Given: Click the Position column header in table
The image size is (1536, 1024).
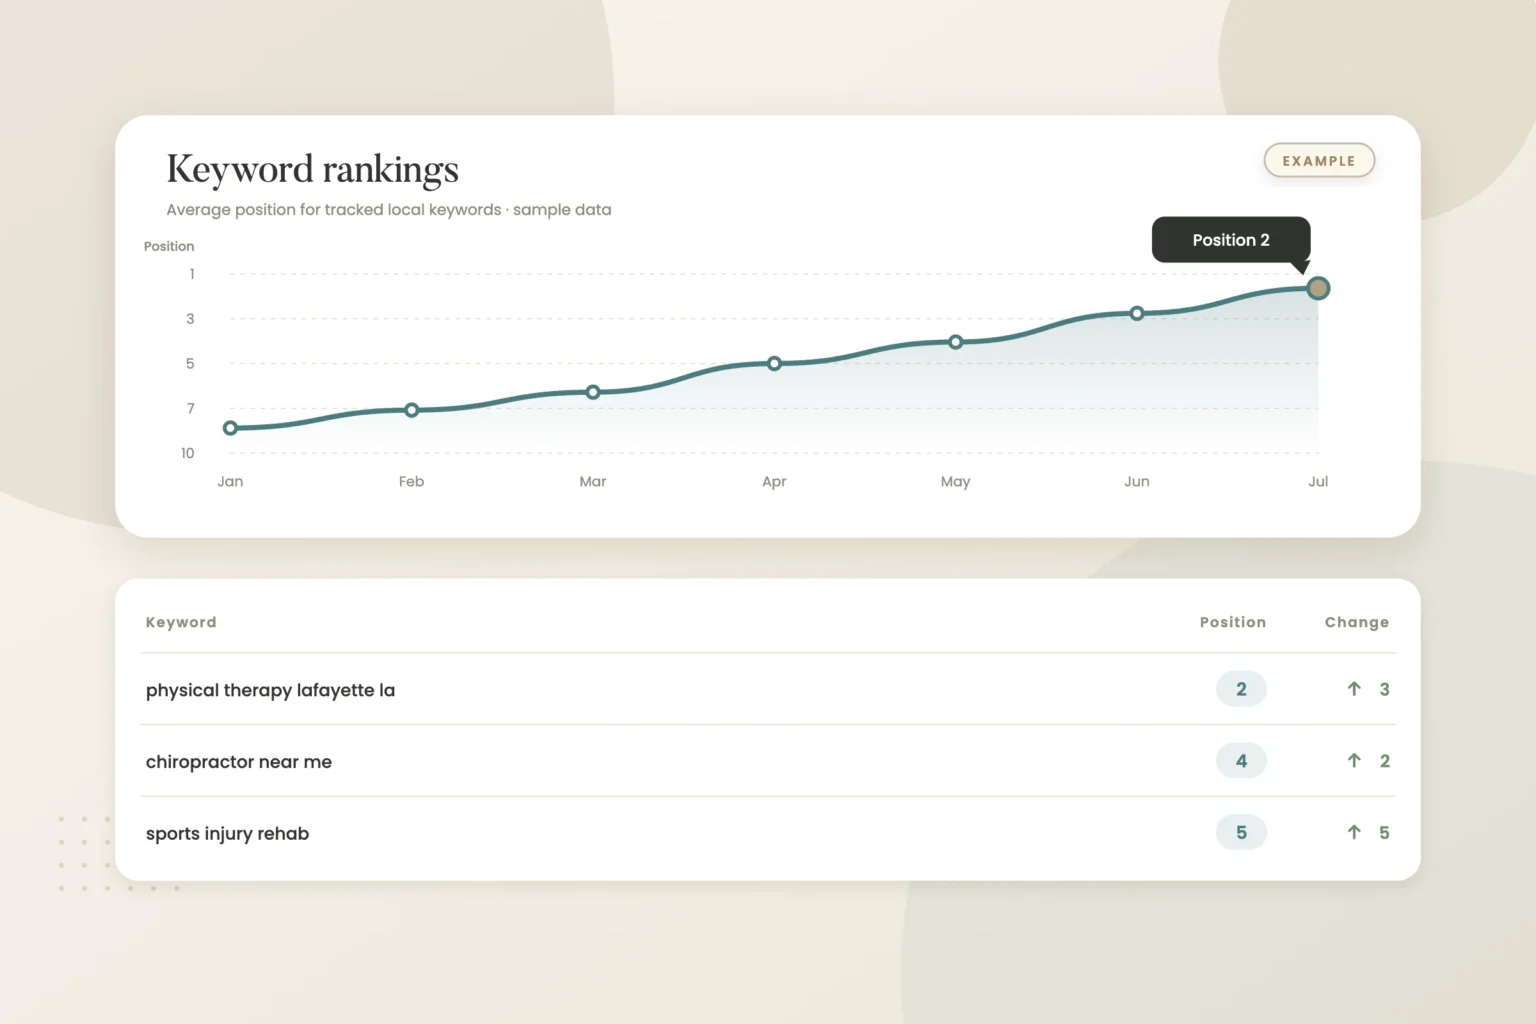Looking at the screenshot, I should (1233, 622).
